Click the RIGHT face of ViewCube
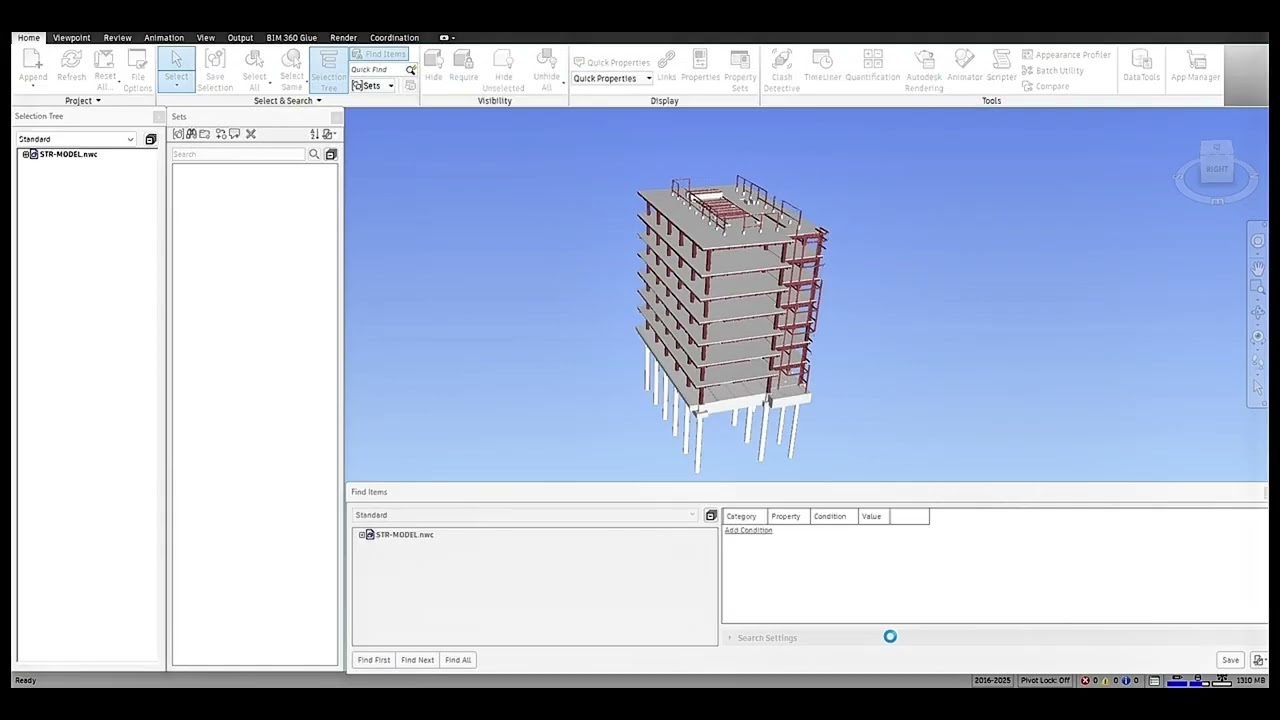Image resolution: width=1280 pixels, height=720 pixels. pos(1216,169)
